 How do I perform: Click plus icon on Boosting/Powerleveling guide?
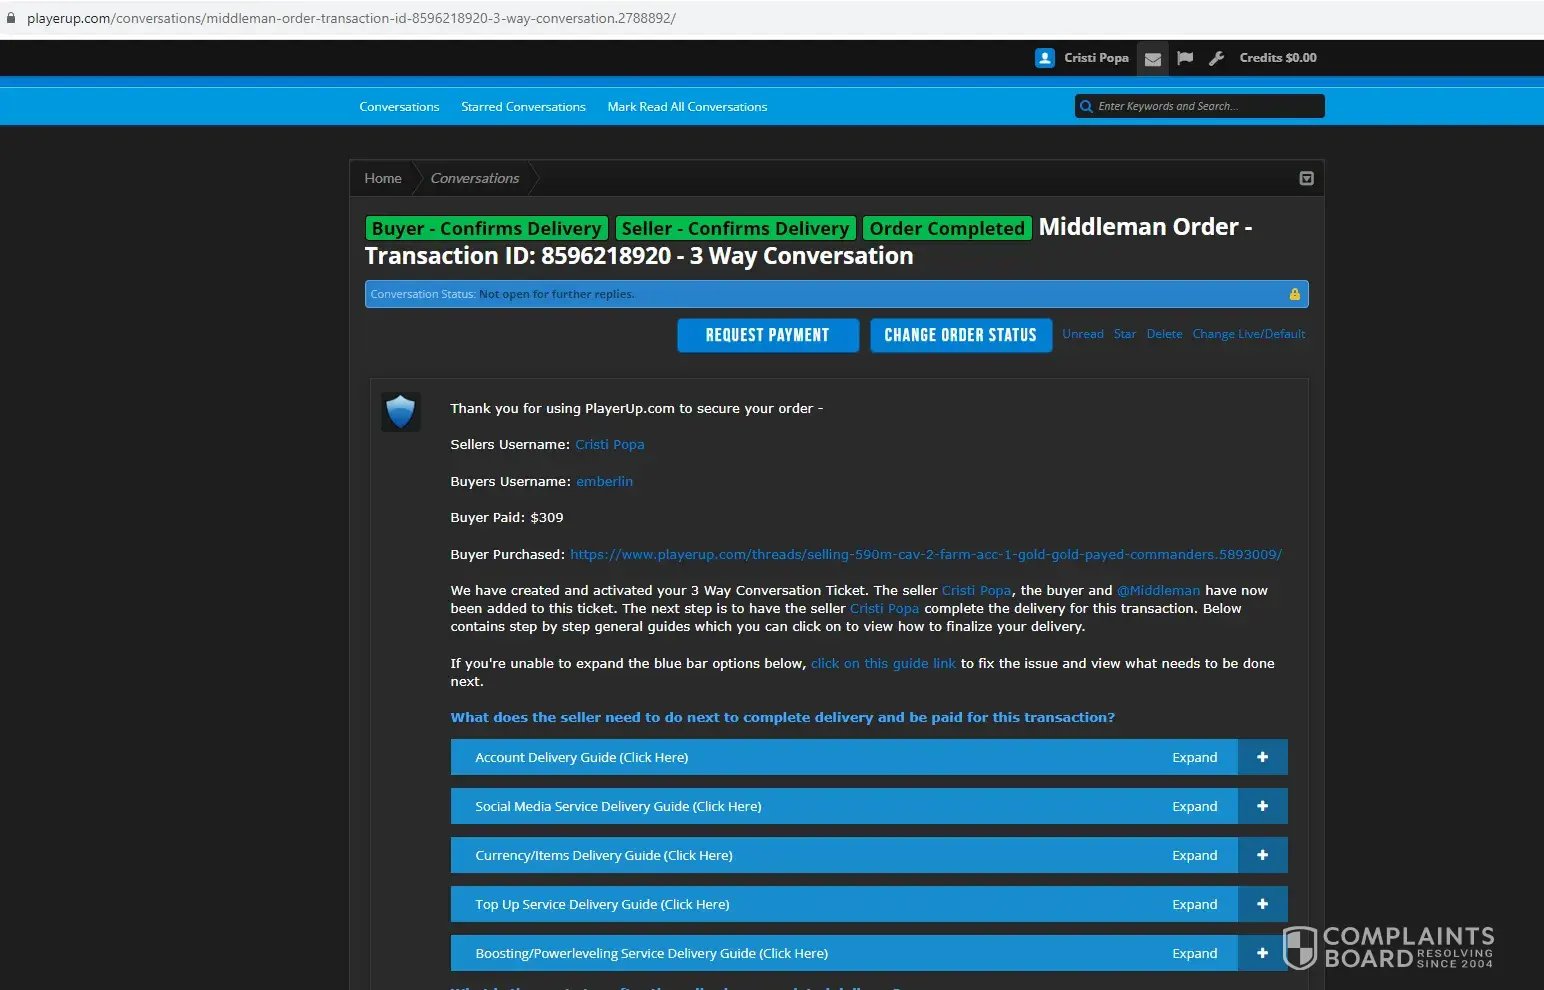1263,953
